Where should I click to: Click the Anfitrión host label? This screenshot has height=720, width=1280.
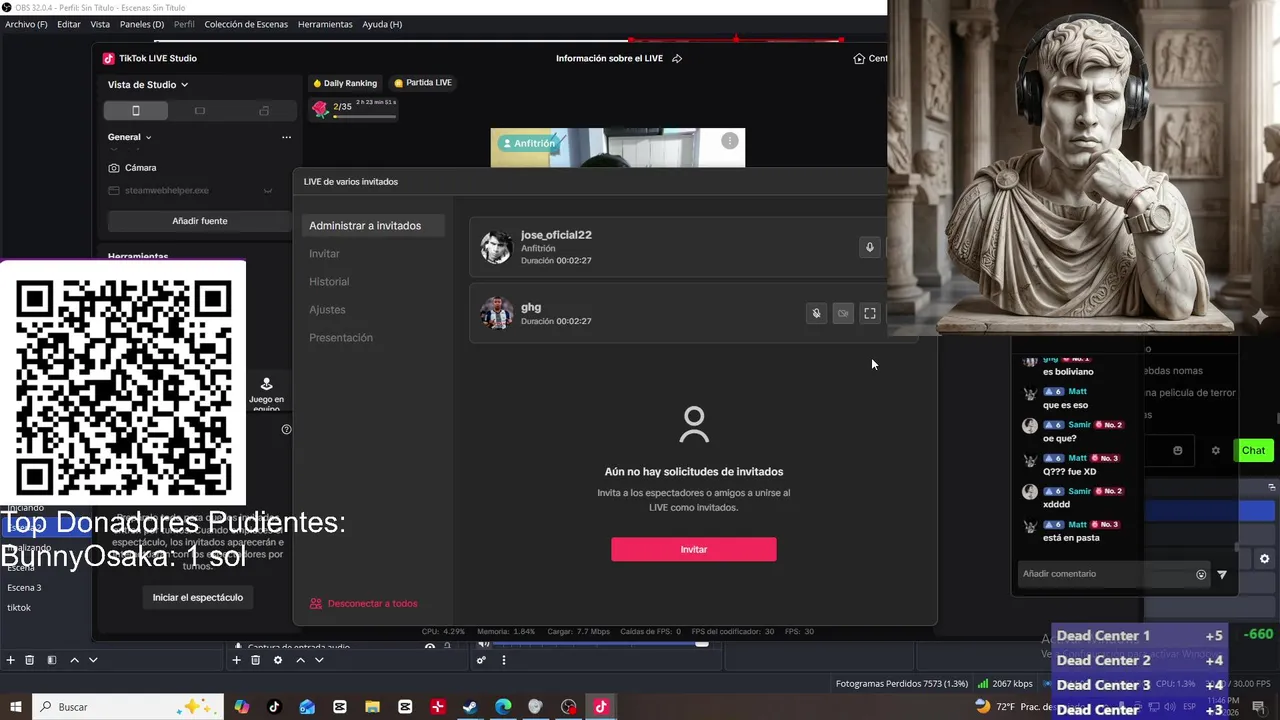[529, 143]
